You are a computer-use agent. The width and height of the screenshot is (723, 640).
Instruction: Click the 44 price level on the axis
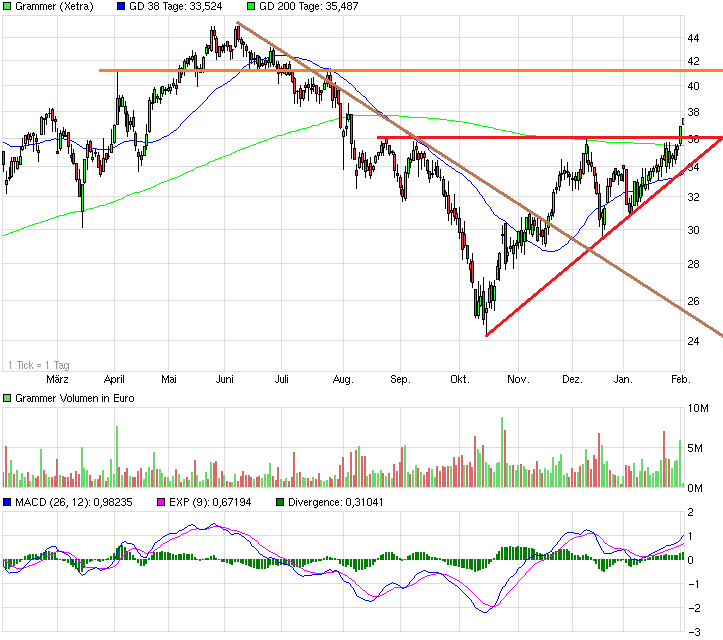692,38
